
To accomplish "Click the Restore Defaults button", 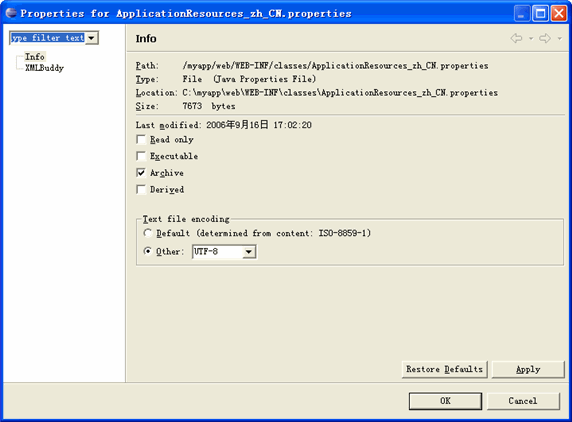I will point(445,369).
